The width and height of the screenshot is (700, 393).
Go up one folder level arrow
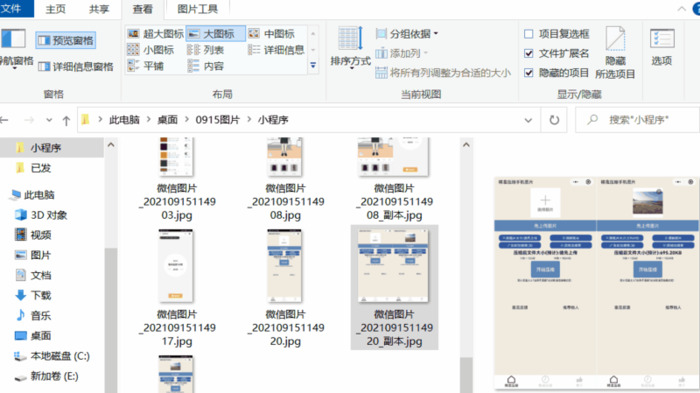[66, 120]
